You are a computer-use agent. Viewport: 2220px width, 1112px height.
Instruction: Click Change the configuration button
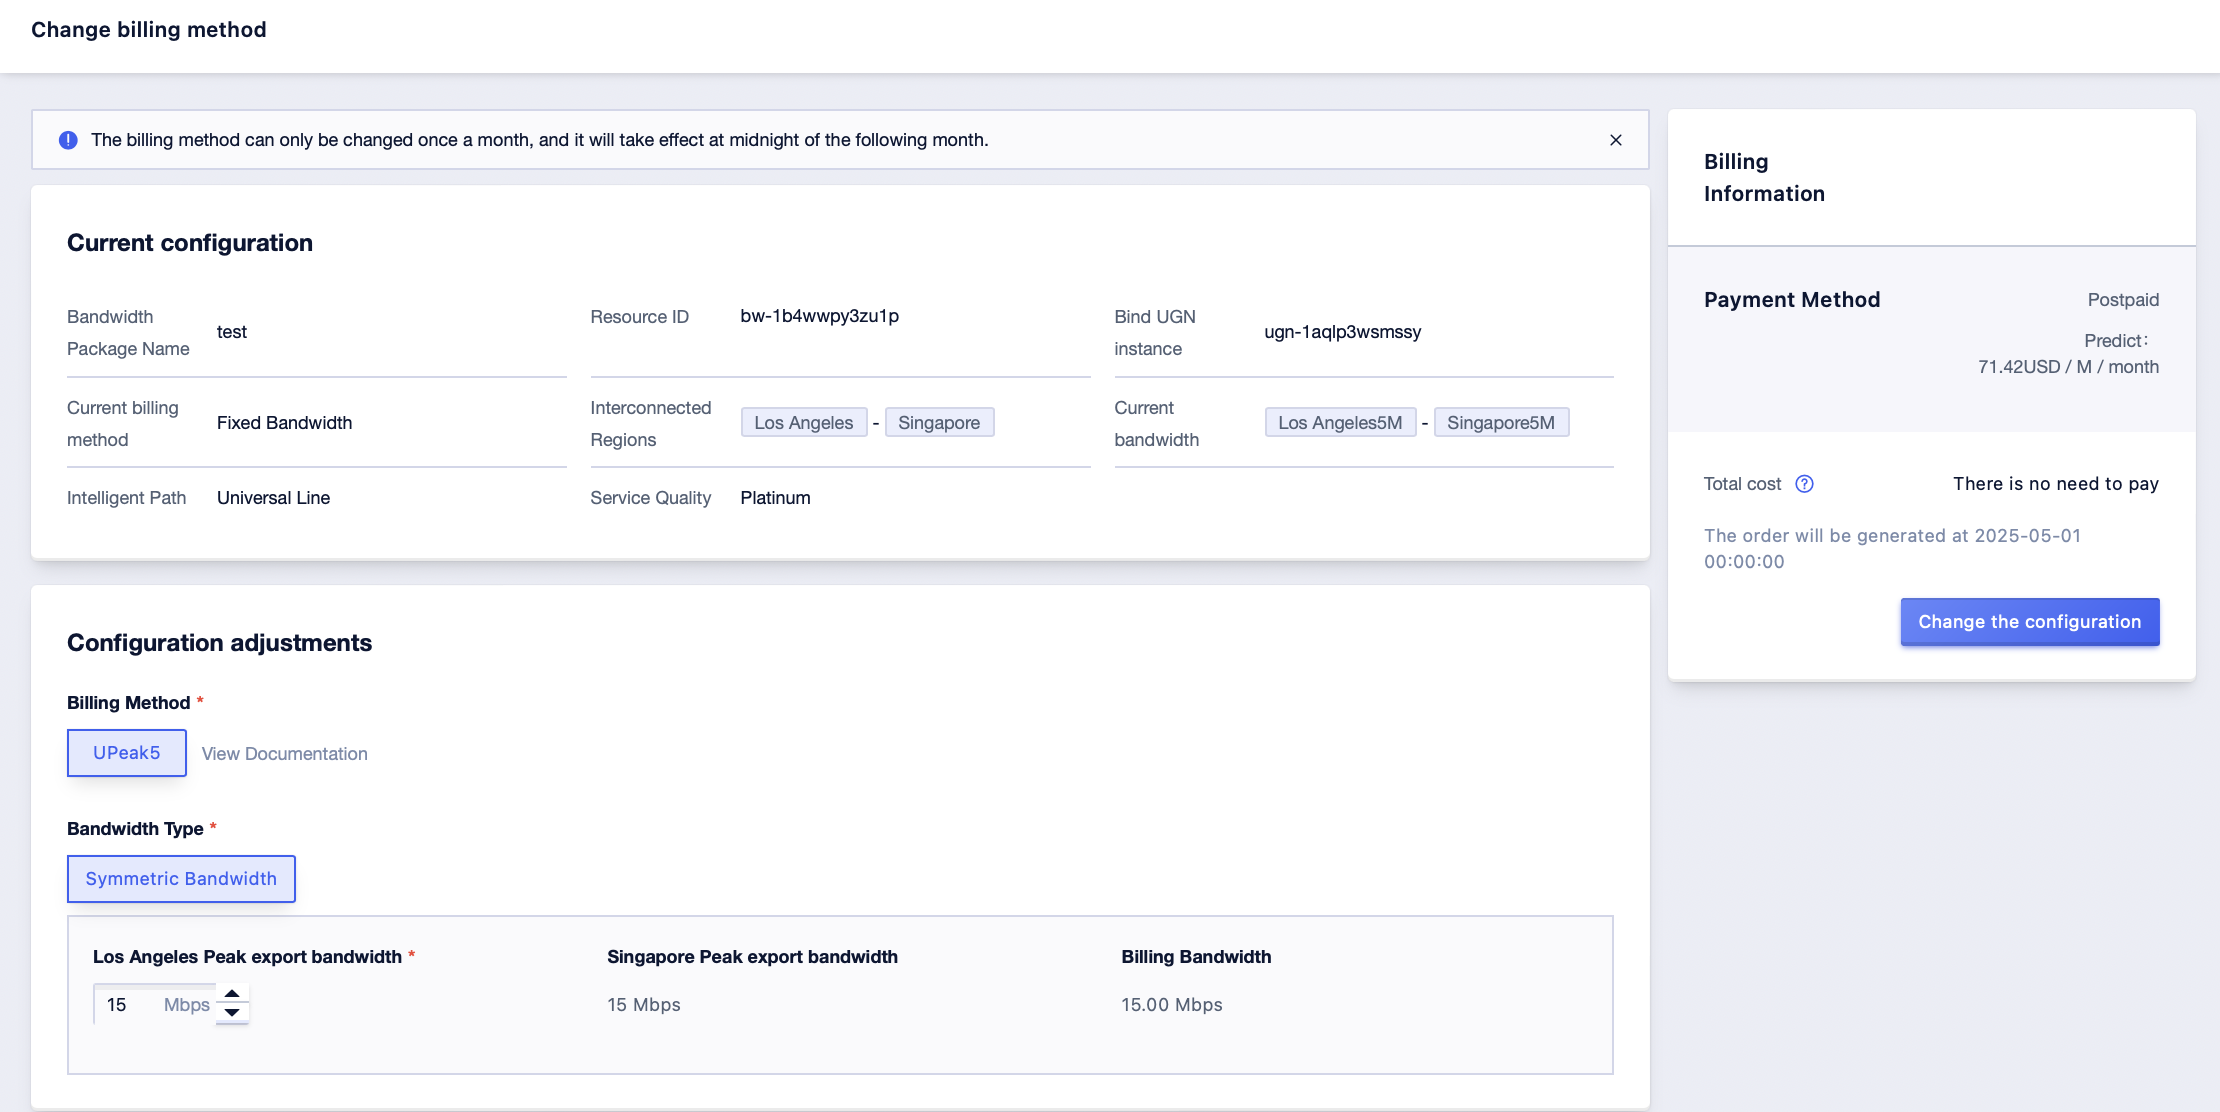(x=2030, y=622)
